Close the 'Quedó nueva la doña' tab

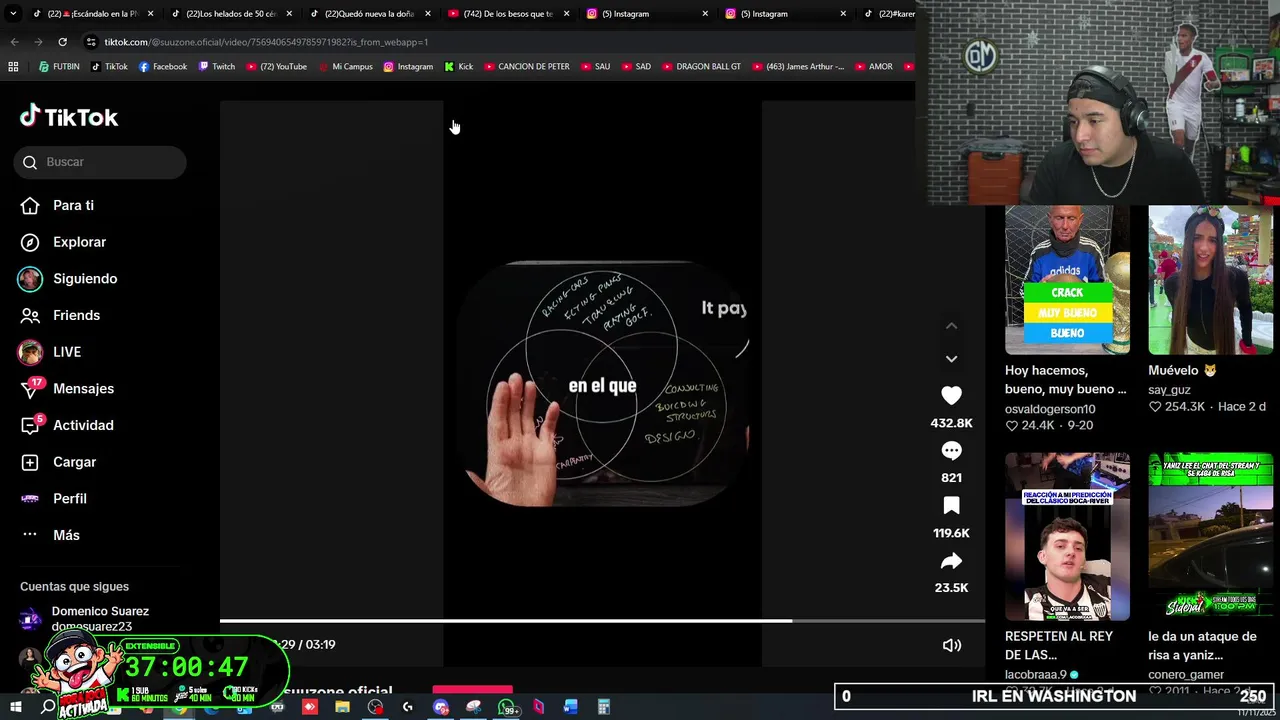pyautogui.click(x=428, y=14)
